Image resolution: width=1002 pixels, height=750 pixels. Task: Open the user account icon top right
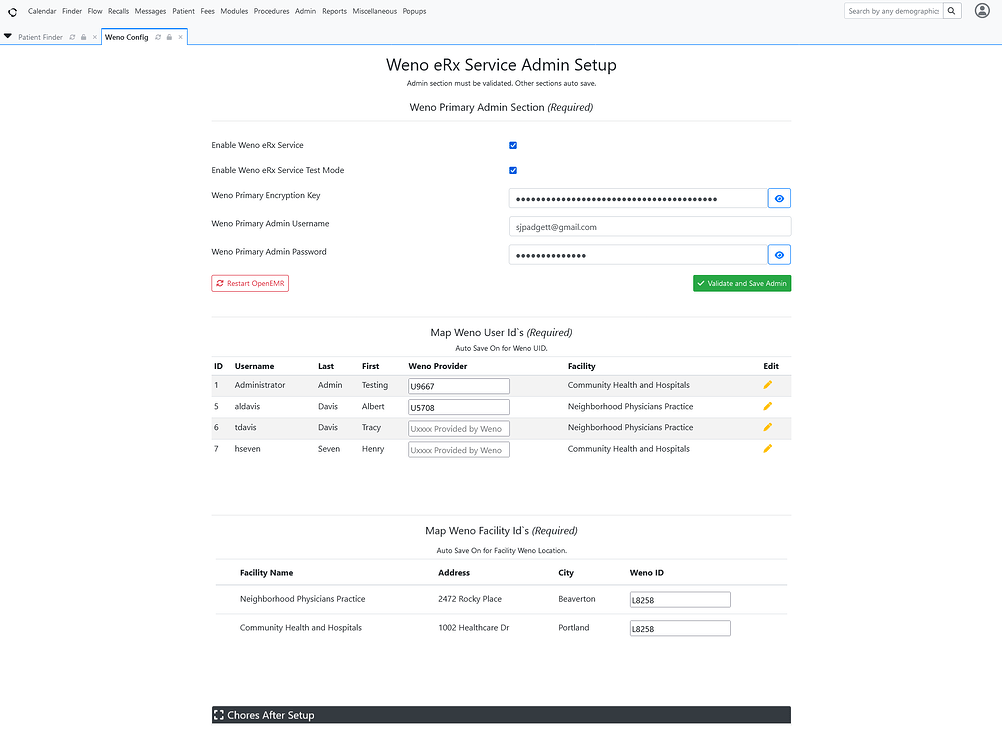click(981, 11)
